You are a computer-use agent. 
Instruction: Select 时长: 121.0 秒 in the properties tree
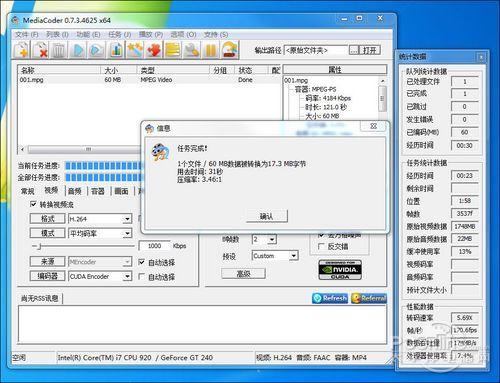click(326, 107)
